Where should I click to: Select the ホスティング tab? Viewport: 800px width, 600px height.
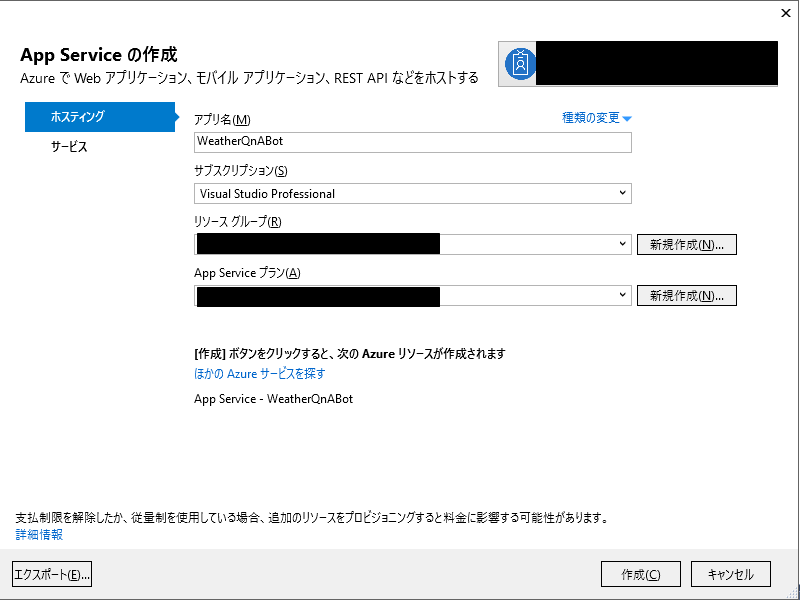100,117
